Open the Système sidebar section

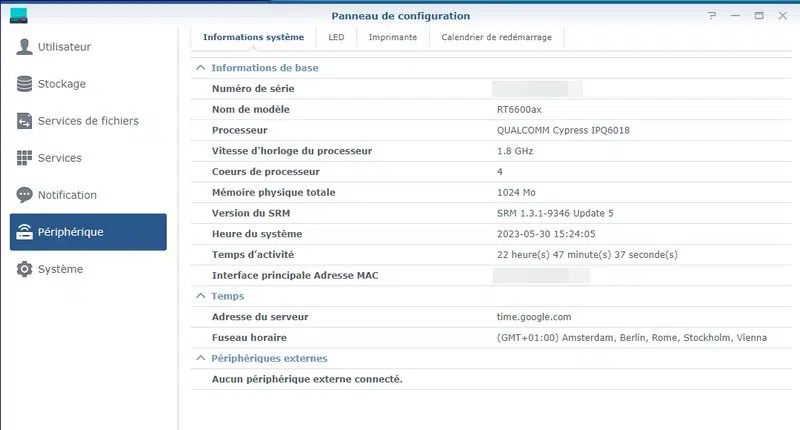click(x=60, y=269)
